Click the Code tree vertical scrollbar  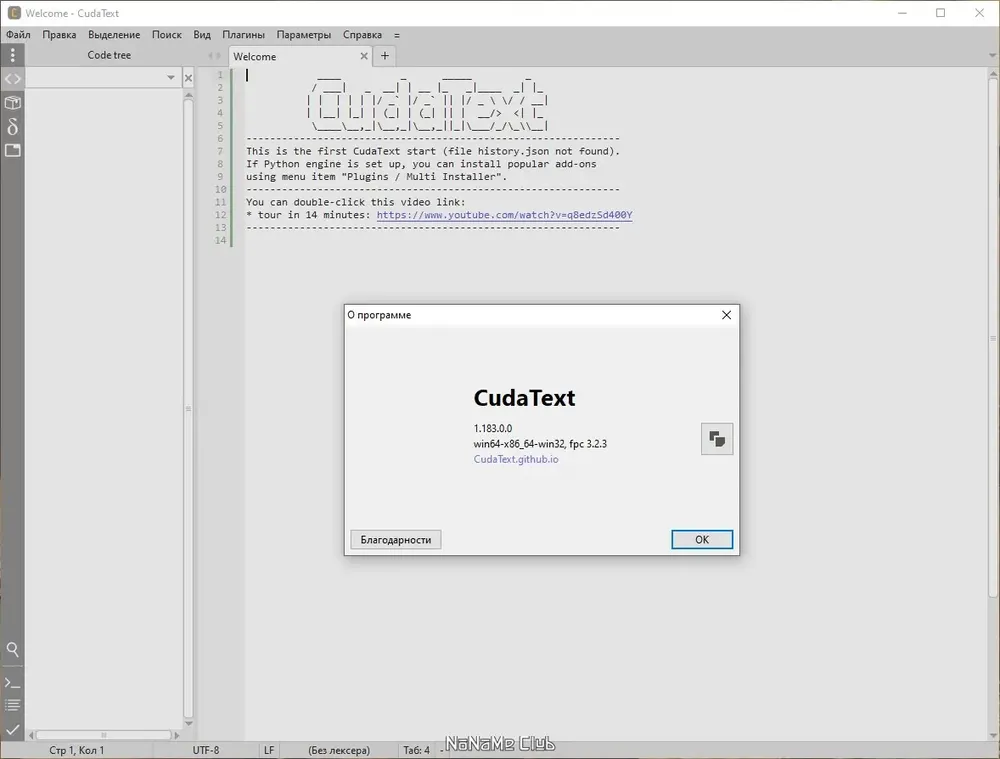click(x=188, y=408)
